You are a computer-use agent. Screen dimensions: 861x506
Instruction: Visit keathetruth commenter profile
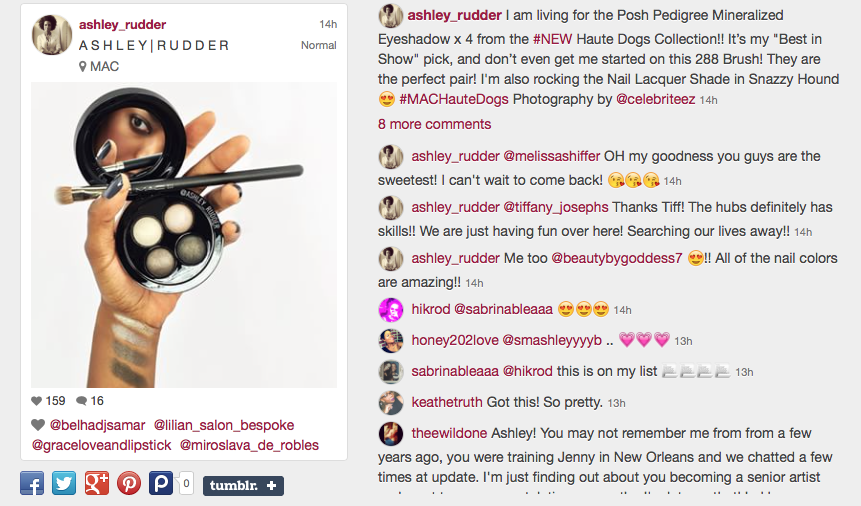(x=447, y=402)
